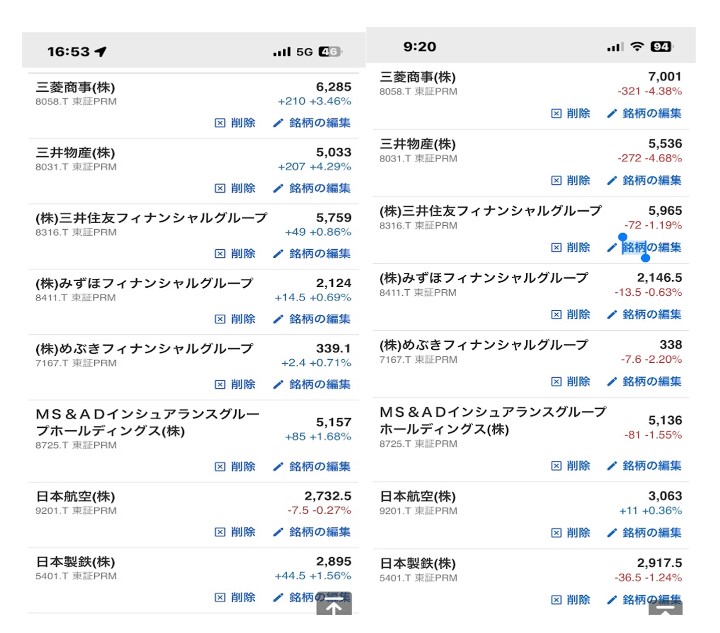This screenshot has height=633, width=720.
Task: Open 銘柄の編集 for MS&AD in 16:53 screen
Action: tap(320, 466)
